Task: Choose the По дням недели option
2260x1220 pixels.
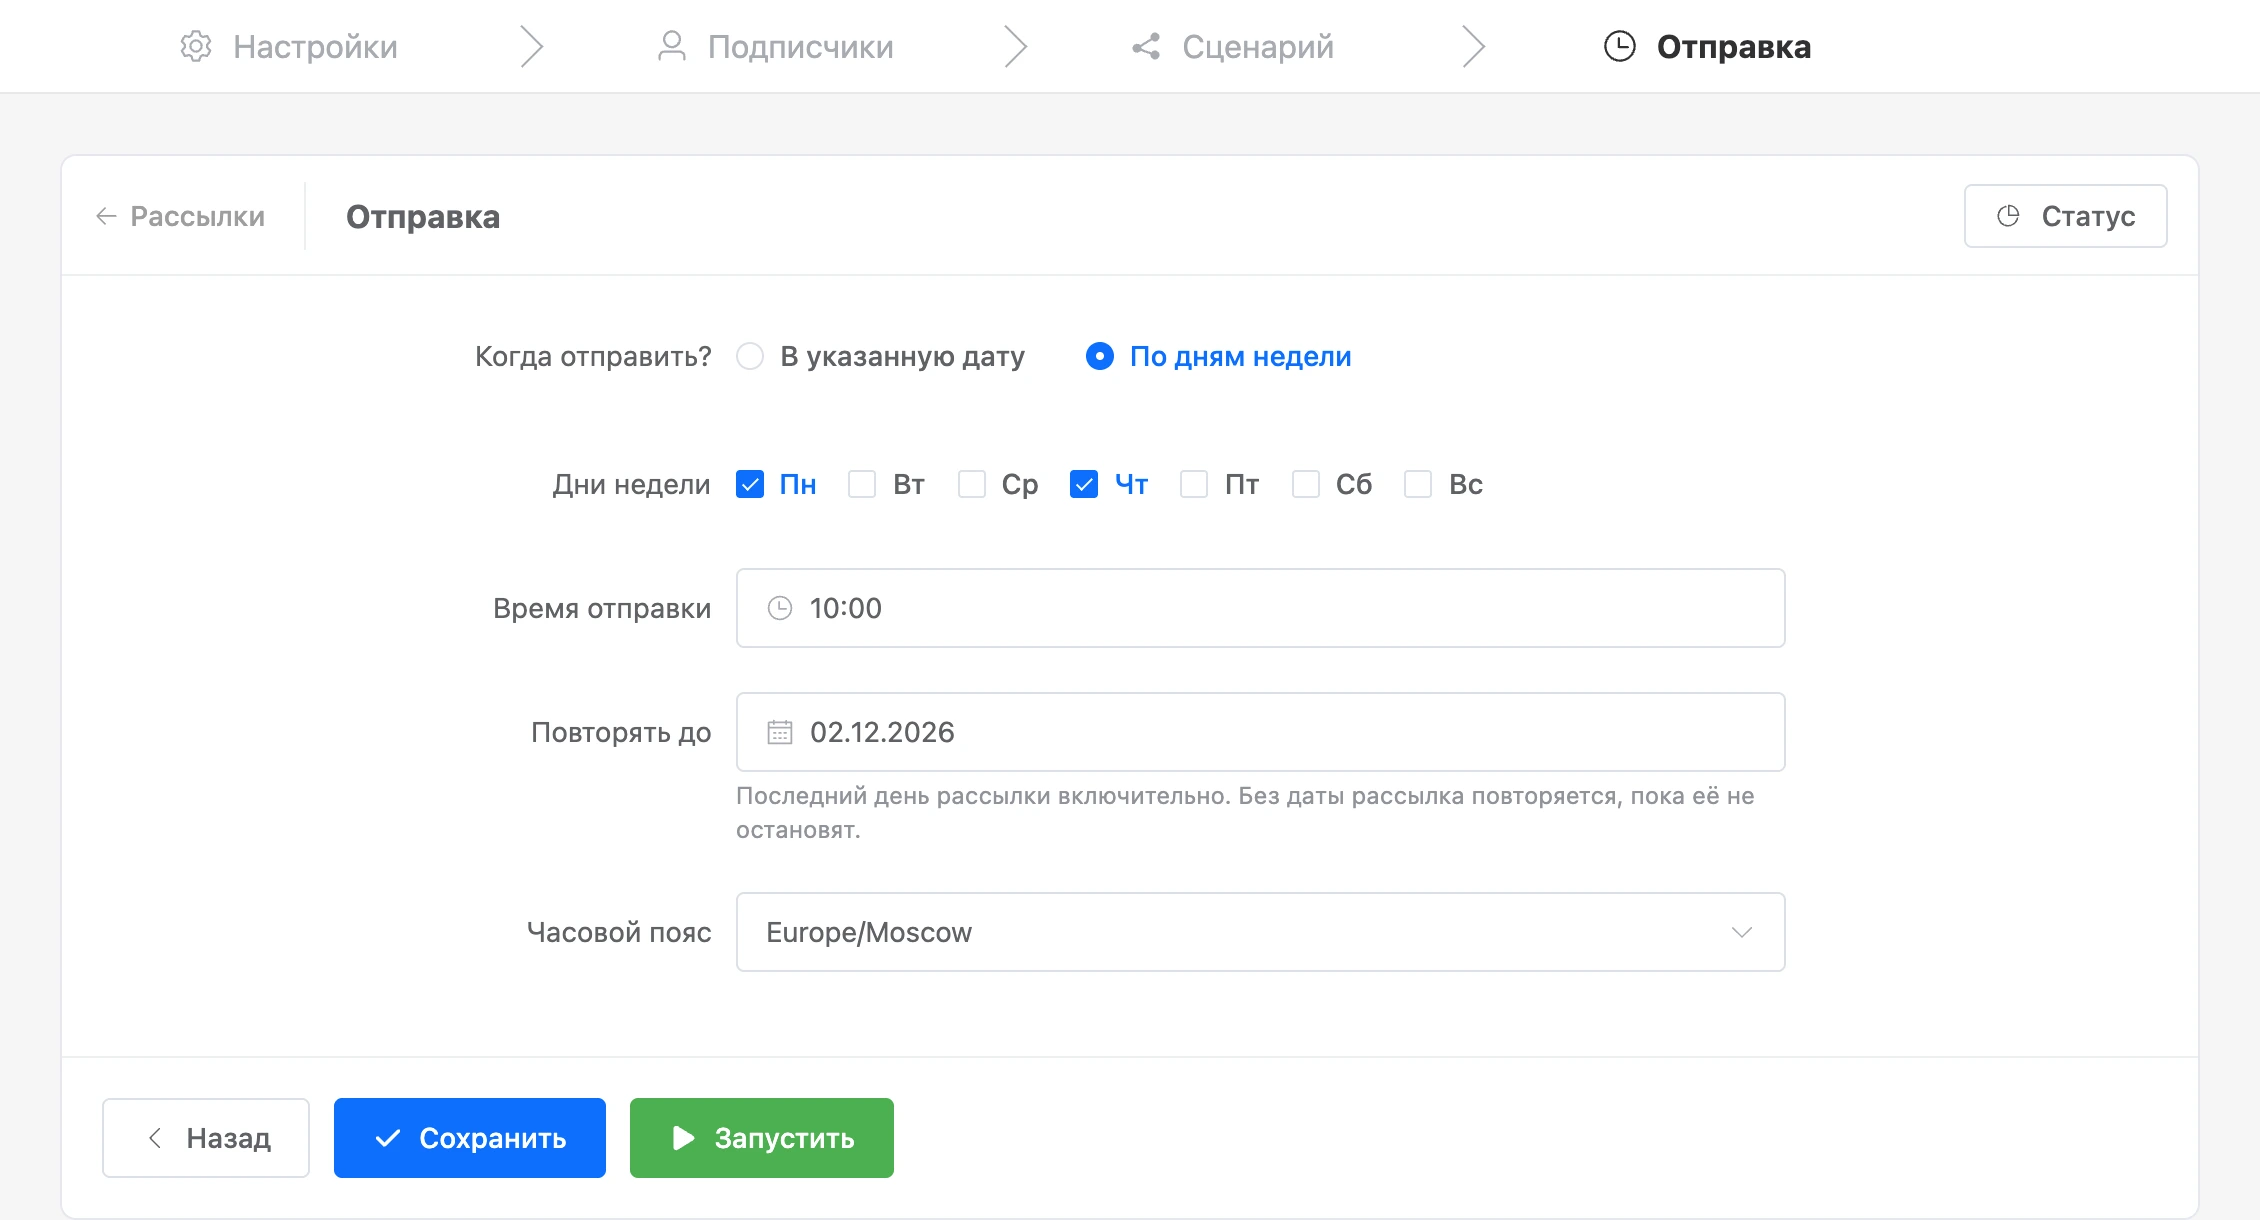Action: click(x=1219, y=357)
